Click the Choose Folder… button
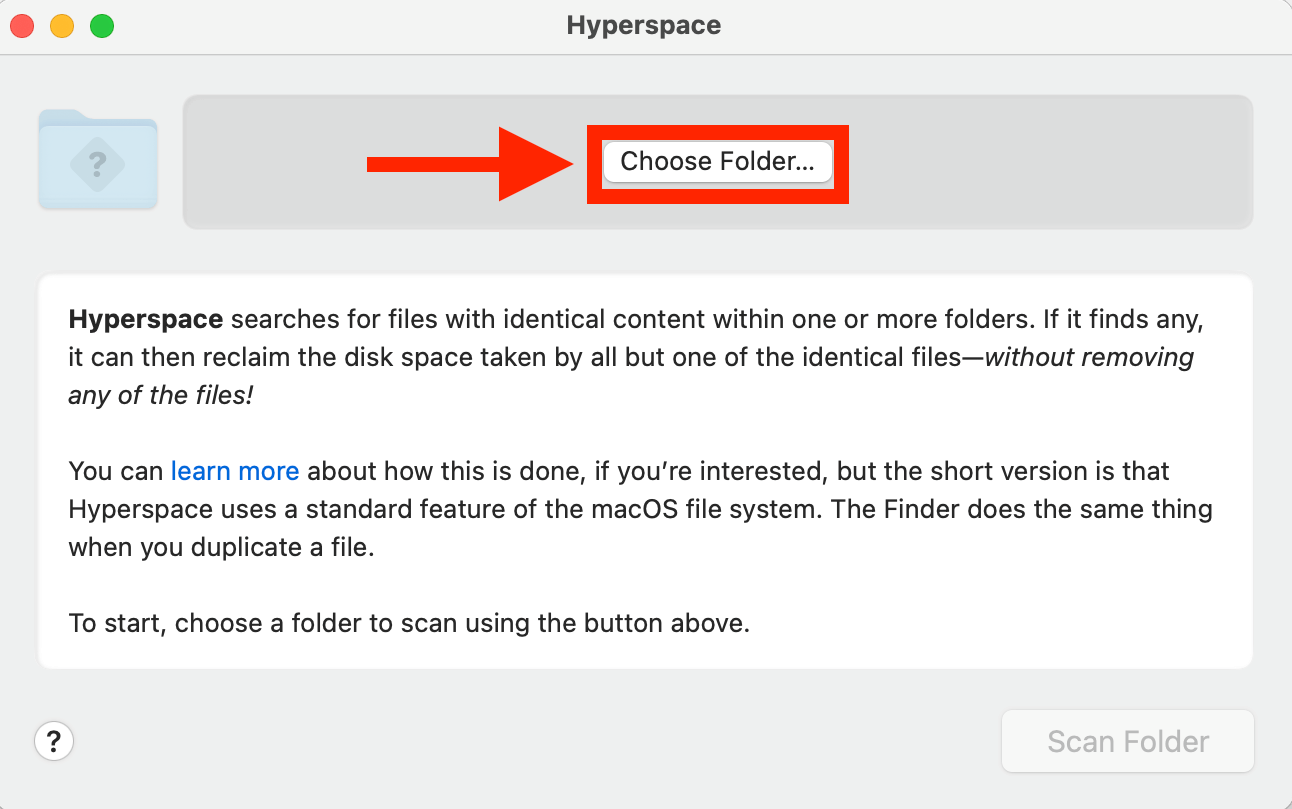This screenshot has height=809, width=1292. [717, 162]
